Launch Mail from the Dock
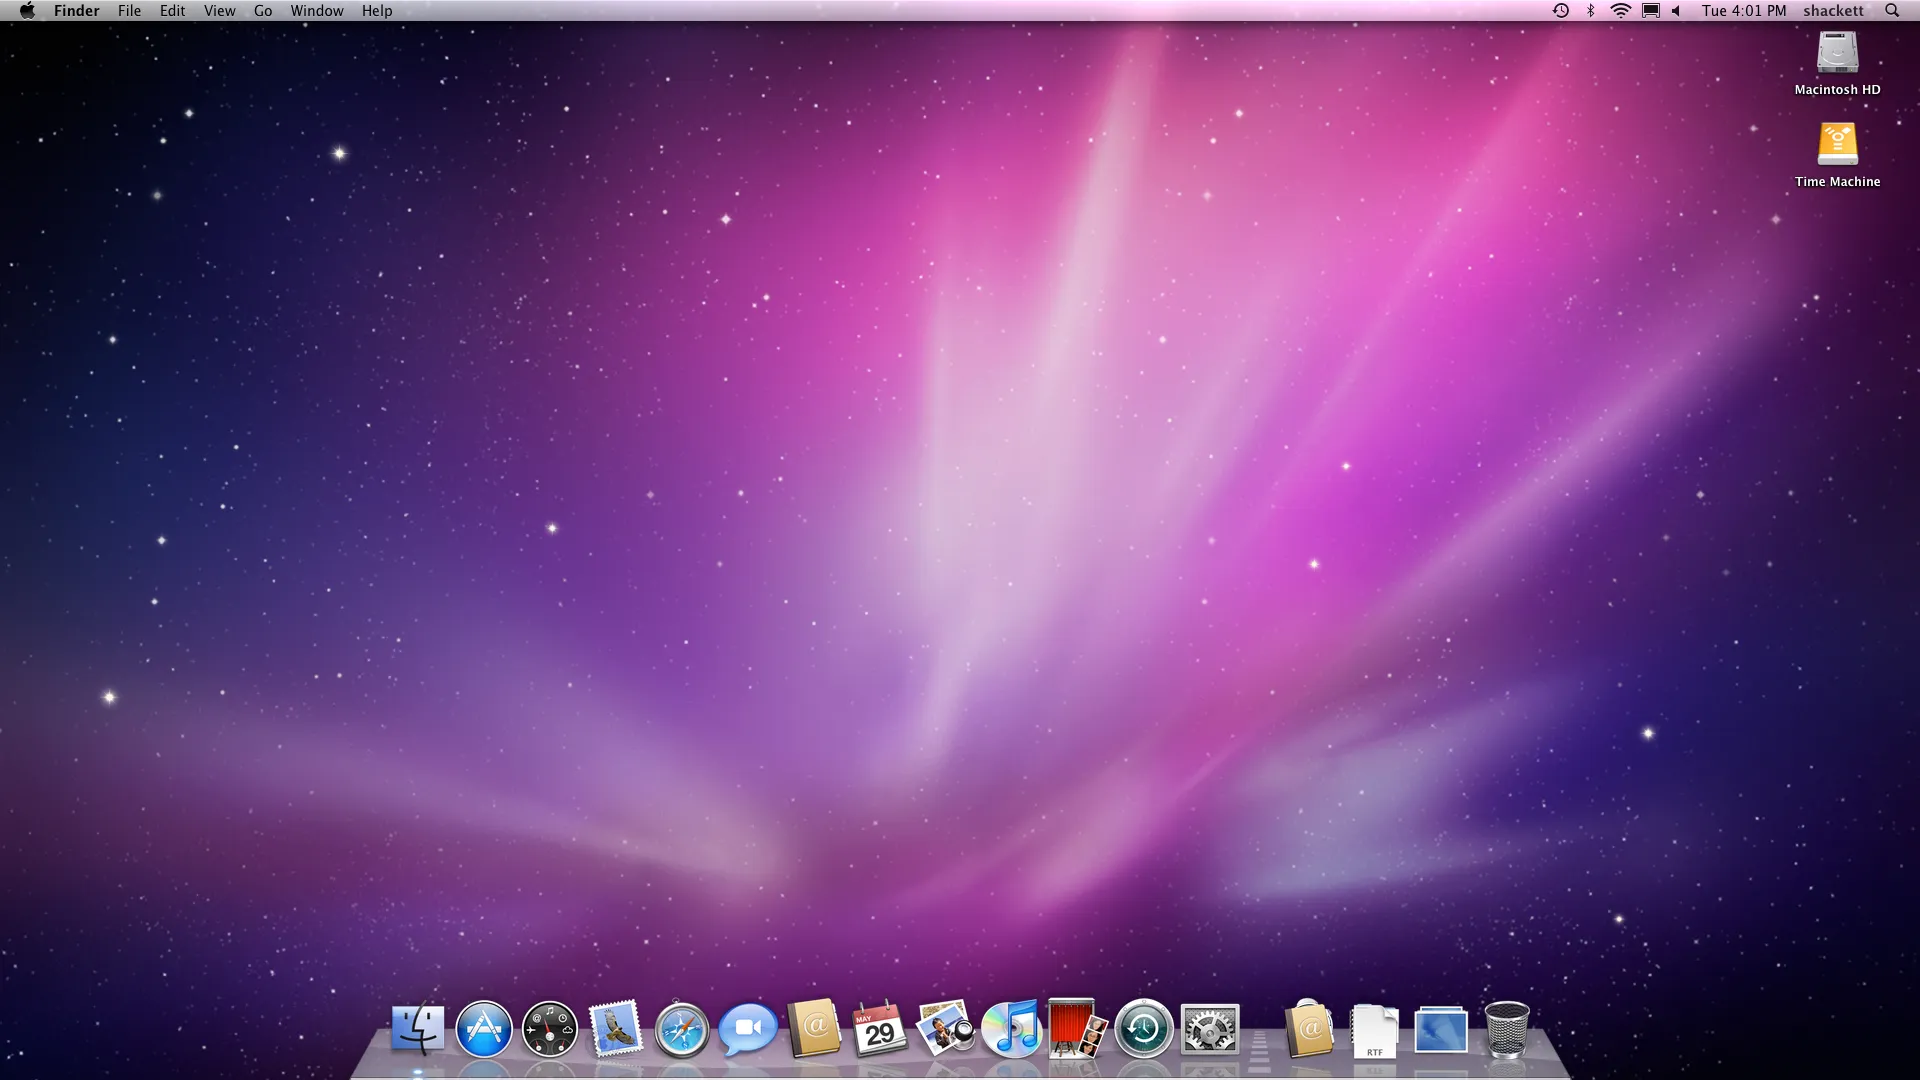The height and width of the screenshot is (1080, 1920). coord(616,1029)
